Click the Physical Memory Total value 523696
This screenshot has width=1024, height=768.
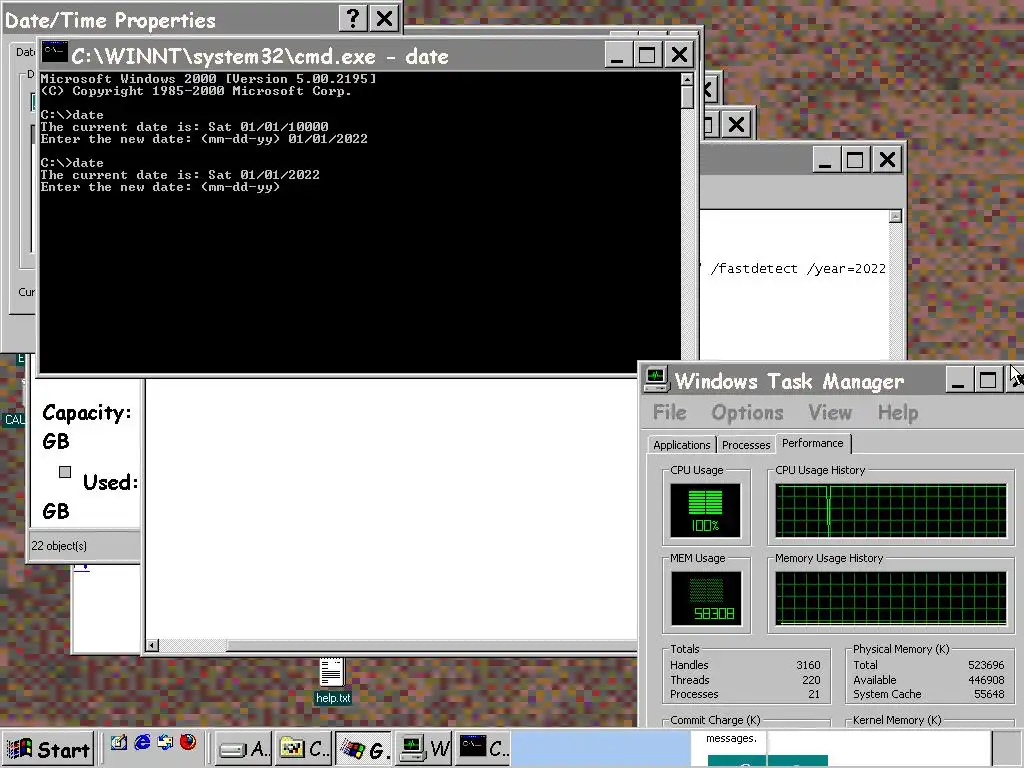click(986, 665)
